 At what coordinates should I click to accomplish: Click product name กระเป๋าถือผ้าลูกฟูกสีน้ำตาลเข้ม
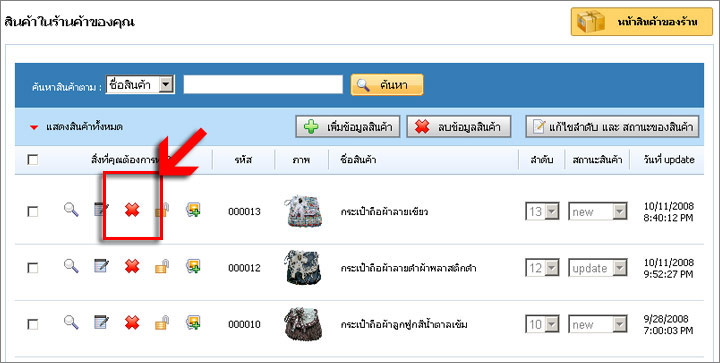(x=404, y=324)
